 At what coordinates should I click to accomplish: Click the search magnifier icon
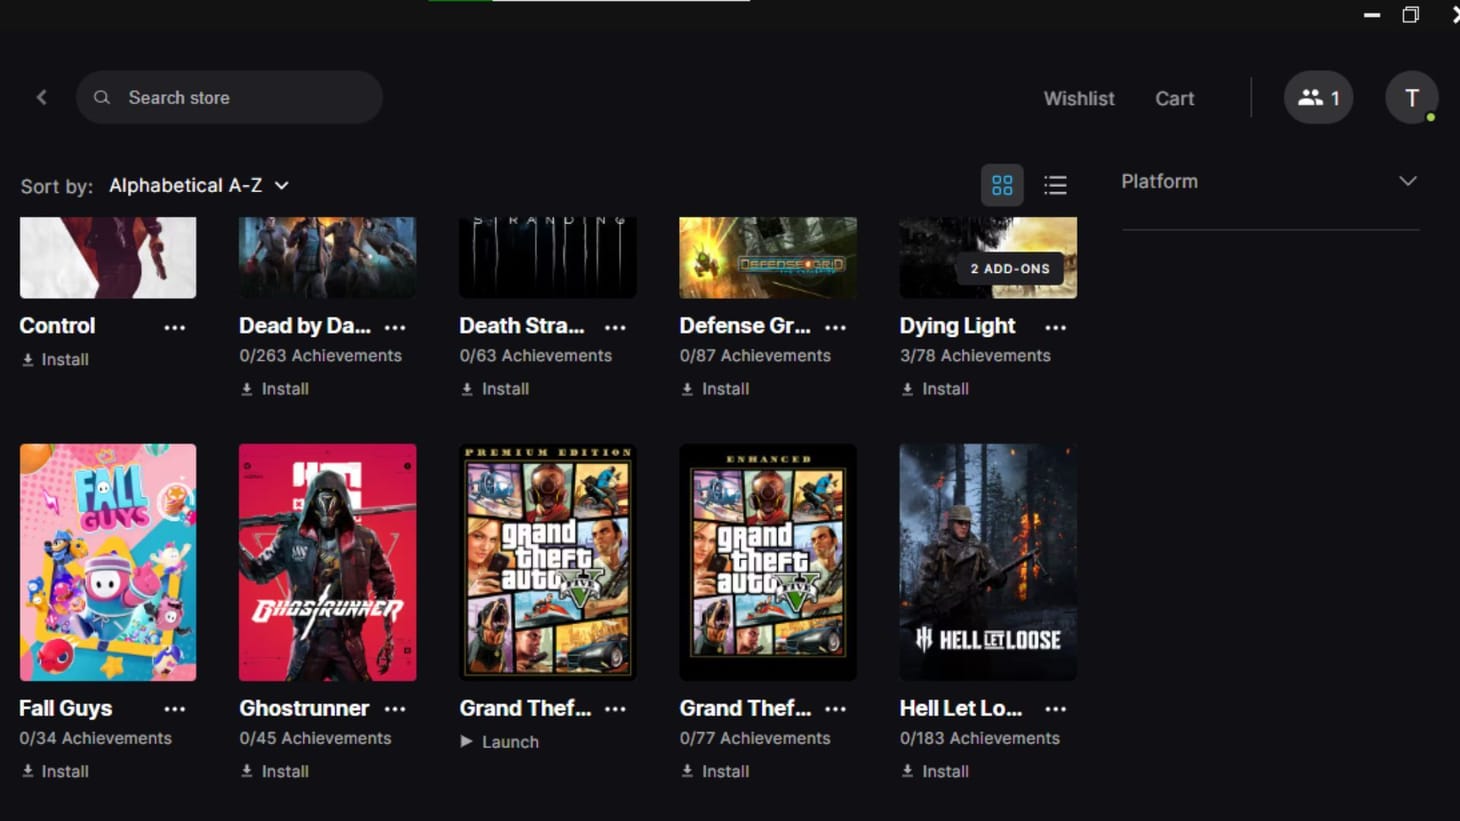click(102, 97)
